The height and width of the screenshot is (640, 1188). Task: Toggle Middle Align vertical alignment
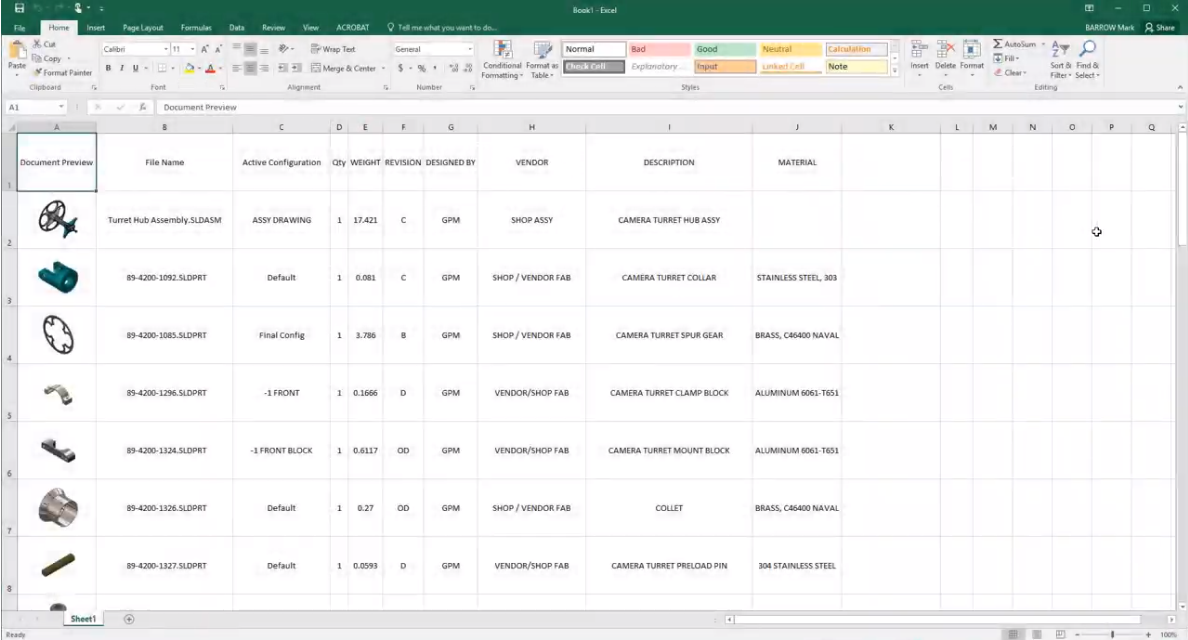250,49
